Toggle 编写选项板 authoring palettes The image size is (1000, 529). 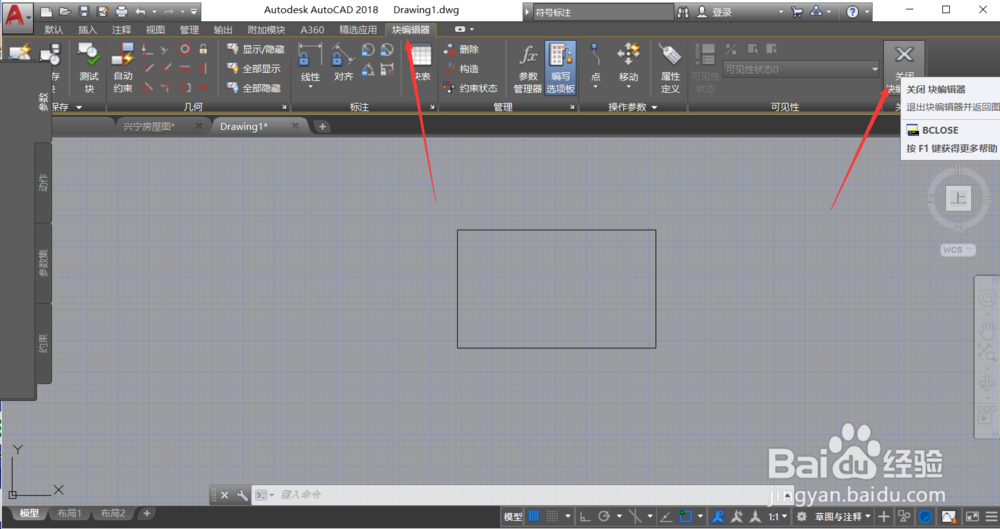coord(561,68)
